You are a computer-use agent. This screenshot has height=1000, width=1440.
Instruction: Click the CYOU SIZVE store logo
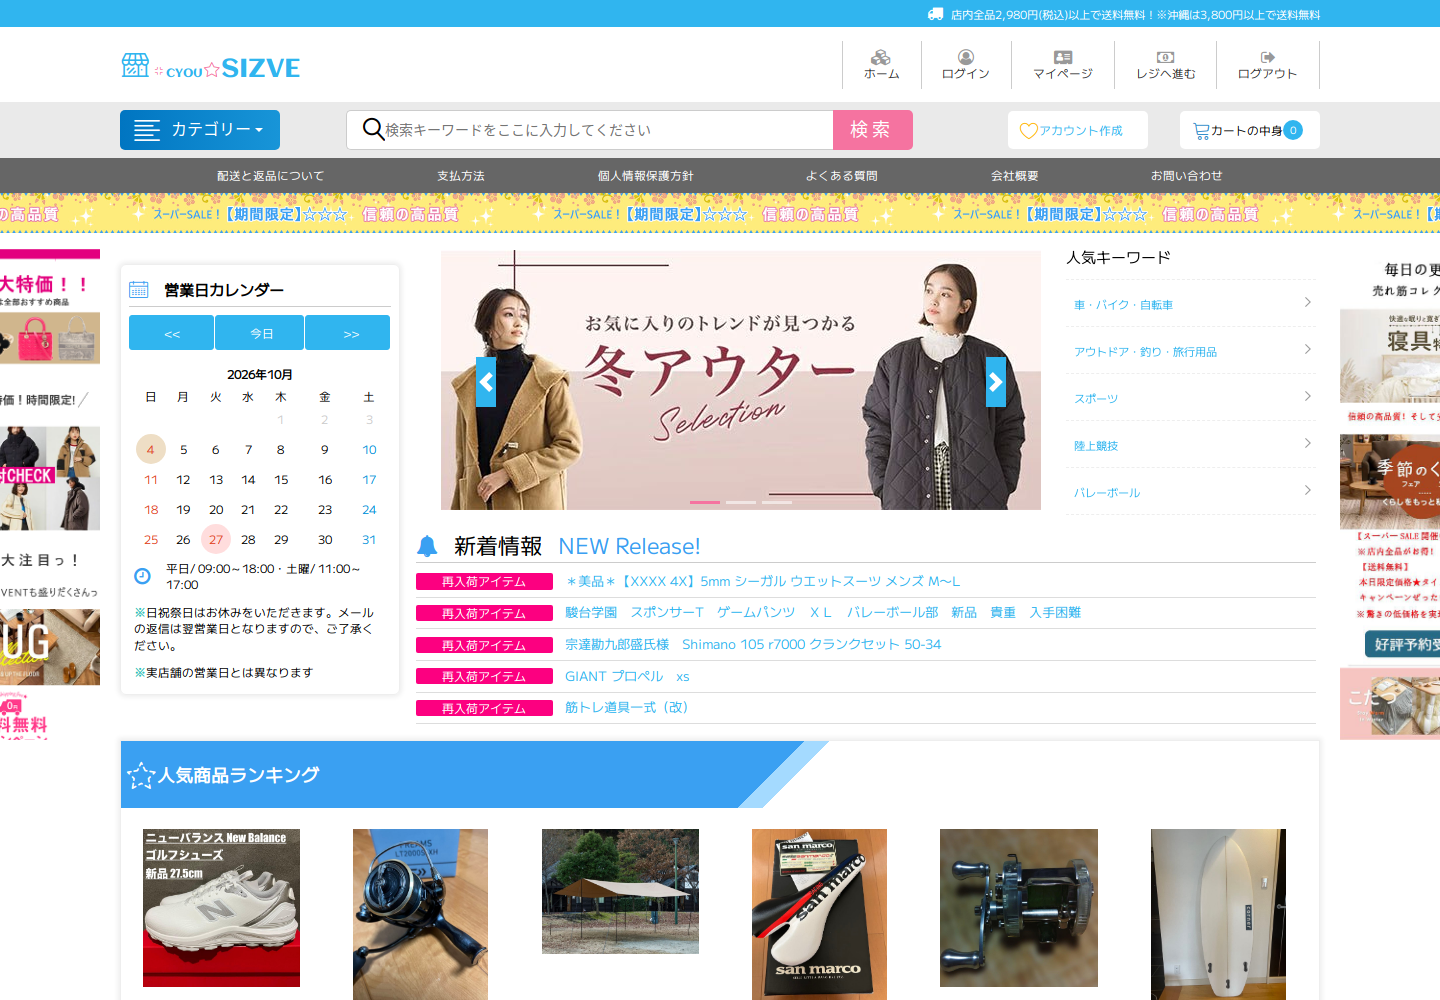211,67
